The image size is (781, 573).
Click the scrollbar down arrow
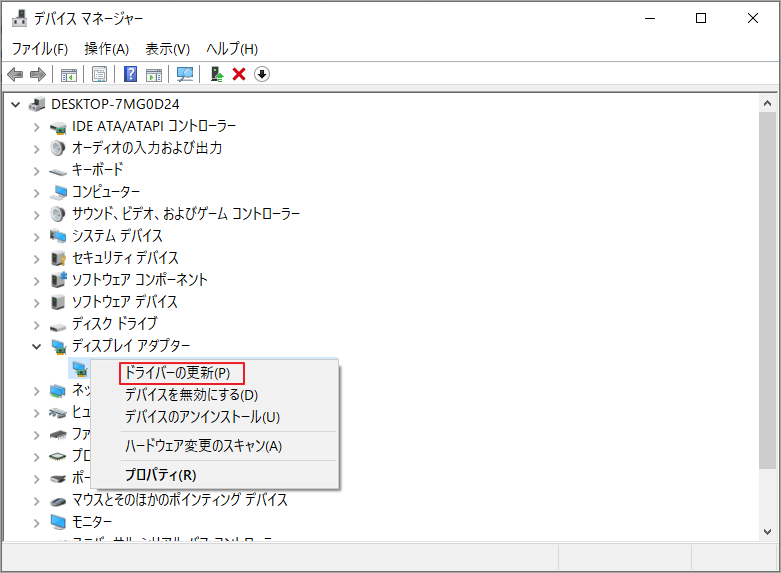[x=767, y=532]
